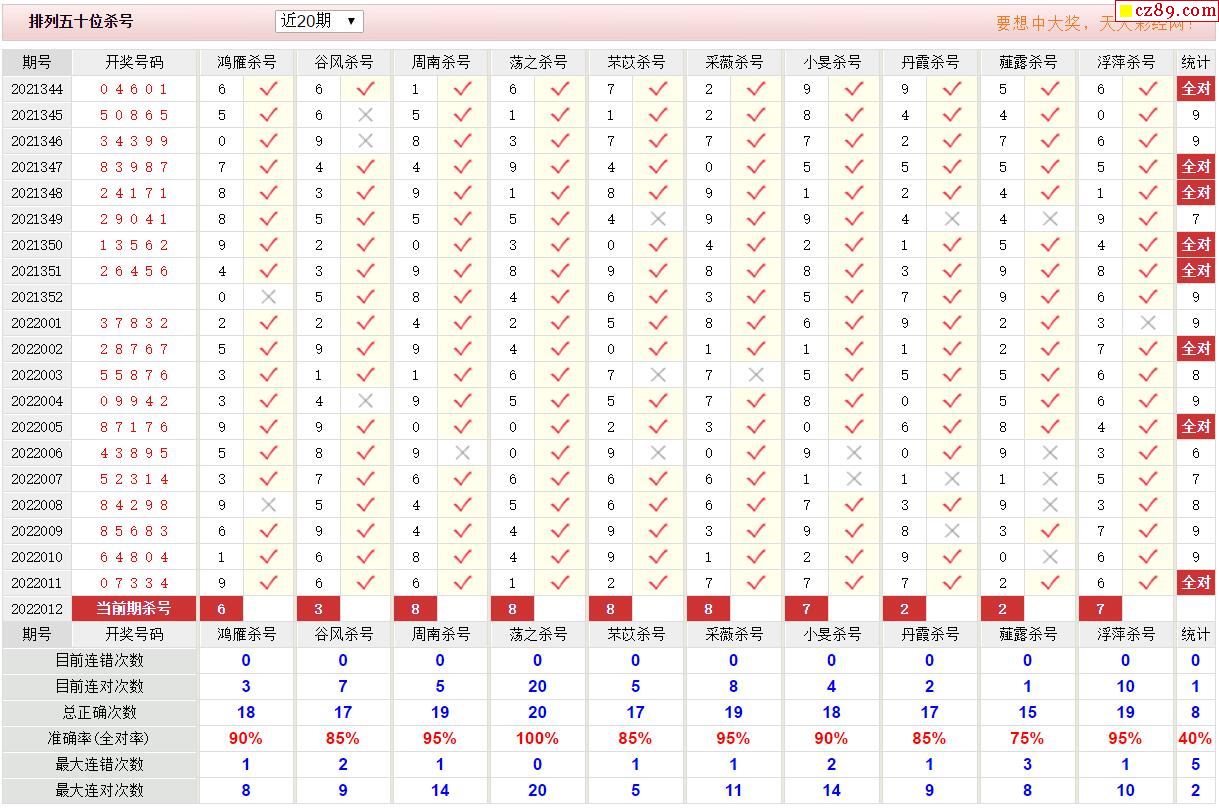Click the 全对 badge in row 2021344
The width and height of the screenshot is (1219, 809).
coord(1196,88)
